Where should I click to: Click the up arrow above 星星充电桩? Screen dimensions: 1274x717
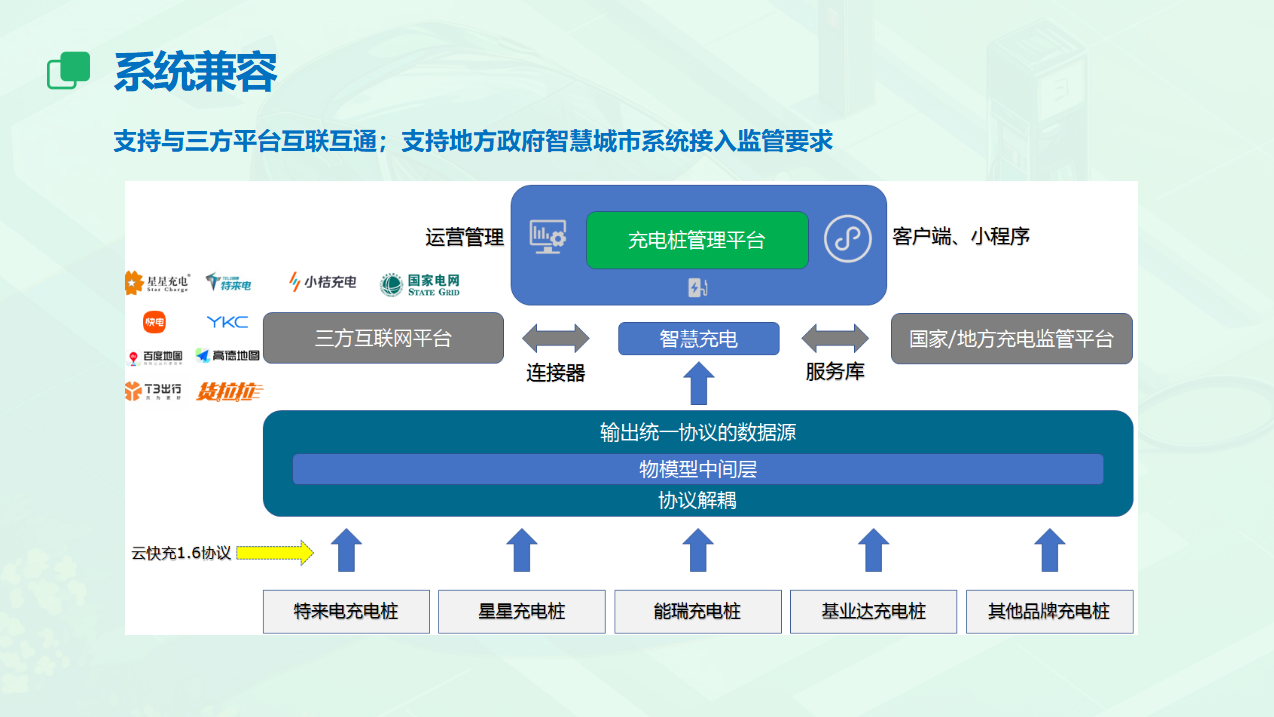[x=522, y=550]
